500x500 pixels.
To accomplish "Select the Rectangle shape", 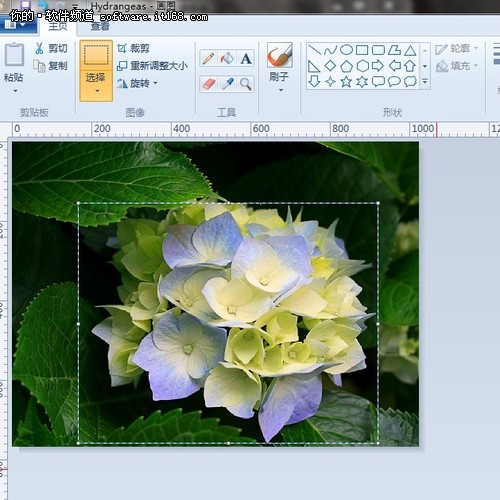I will 362,50.
